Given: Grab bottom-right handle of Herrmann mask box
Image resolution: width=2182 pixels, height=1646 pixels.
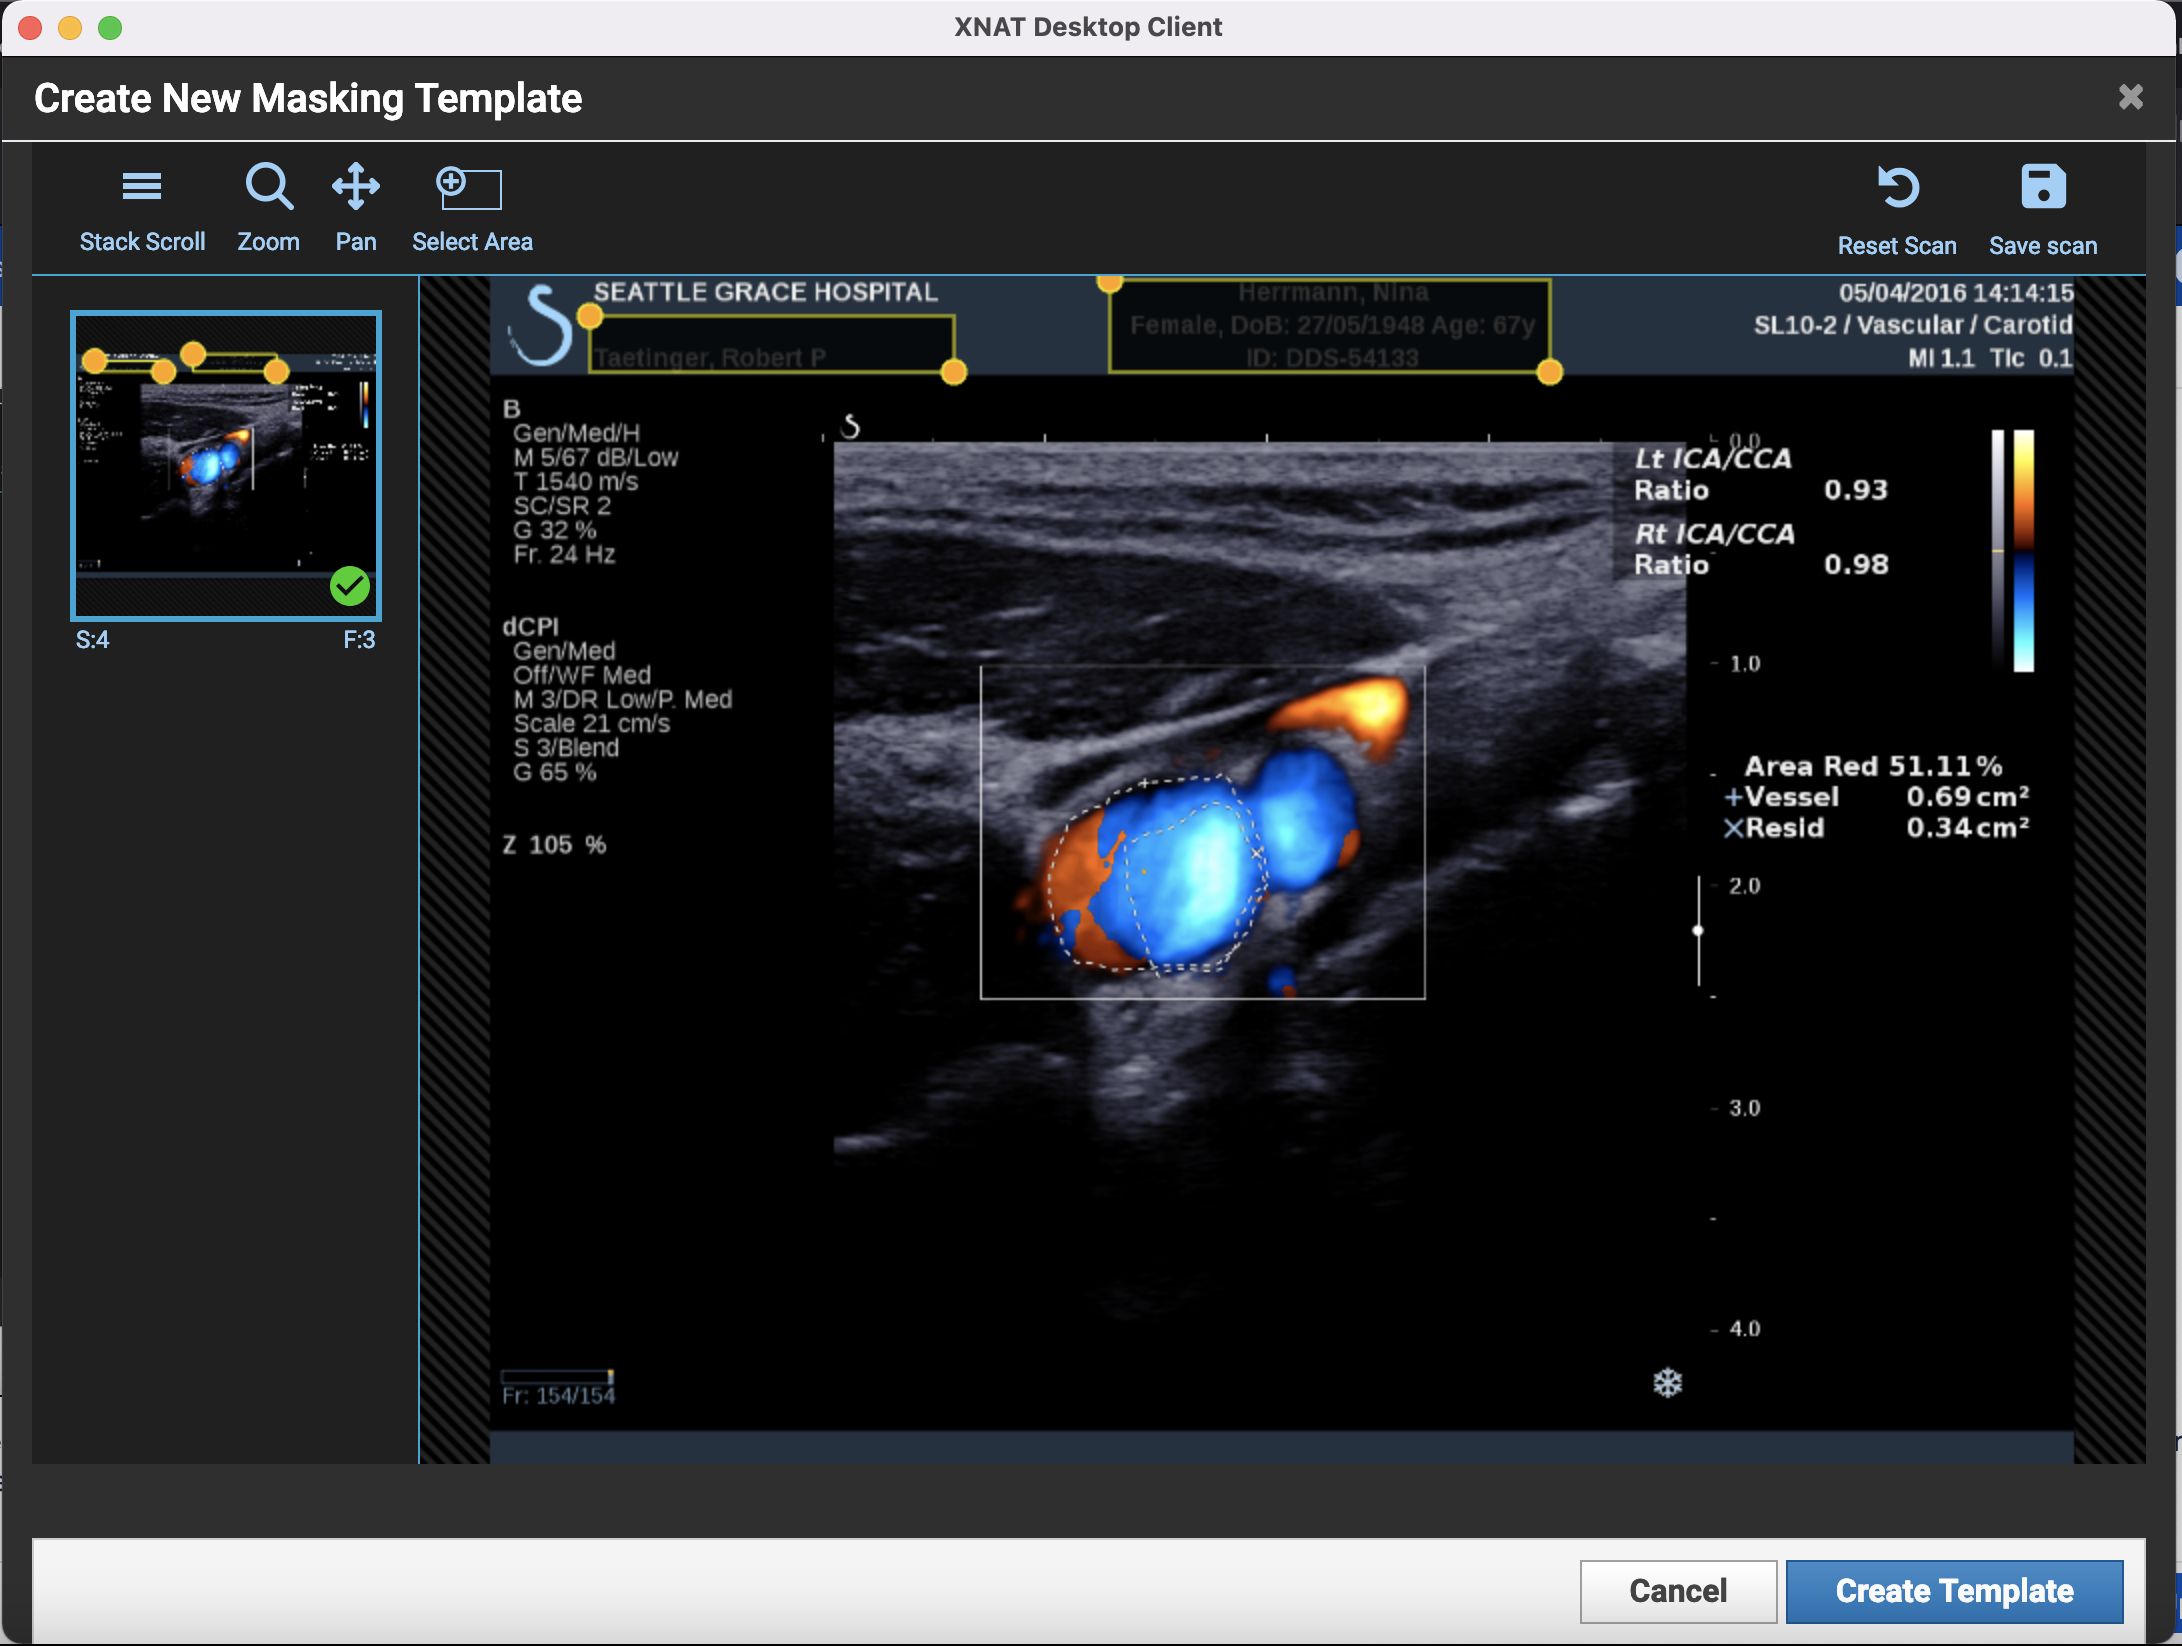Looking at the screenshot, I should 1549,373.
